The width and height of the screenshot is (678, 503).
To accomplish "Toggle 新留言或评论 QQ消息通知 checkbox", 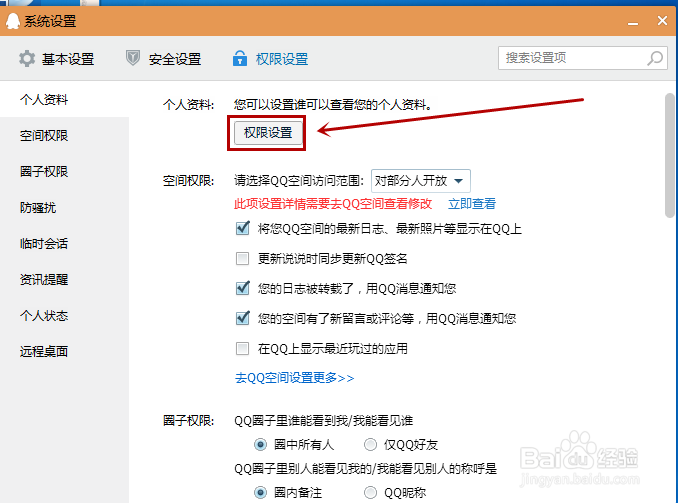I will (243, 318).
